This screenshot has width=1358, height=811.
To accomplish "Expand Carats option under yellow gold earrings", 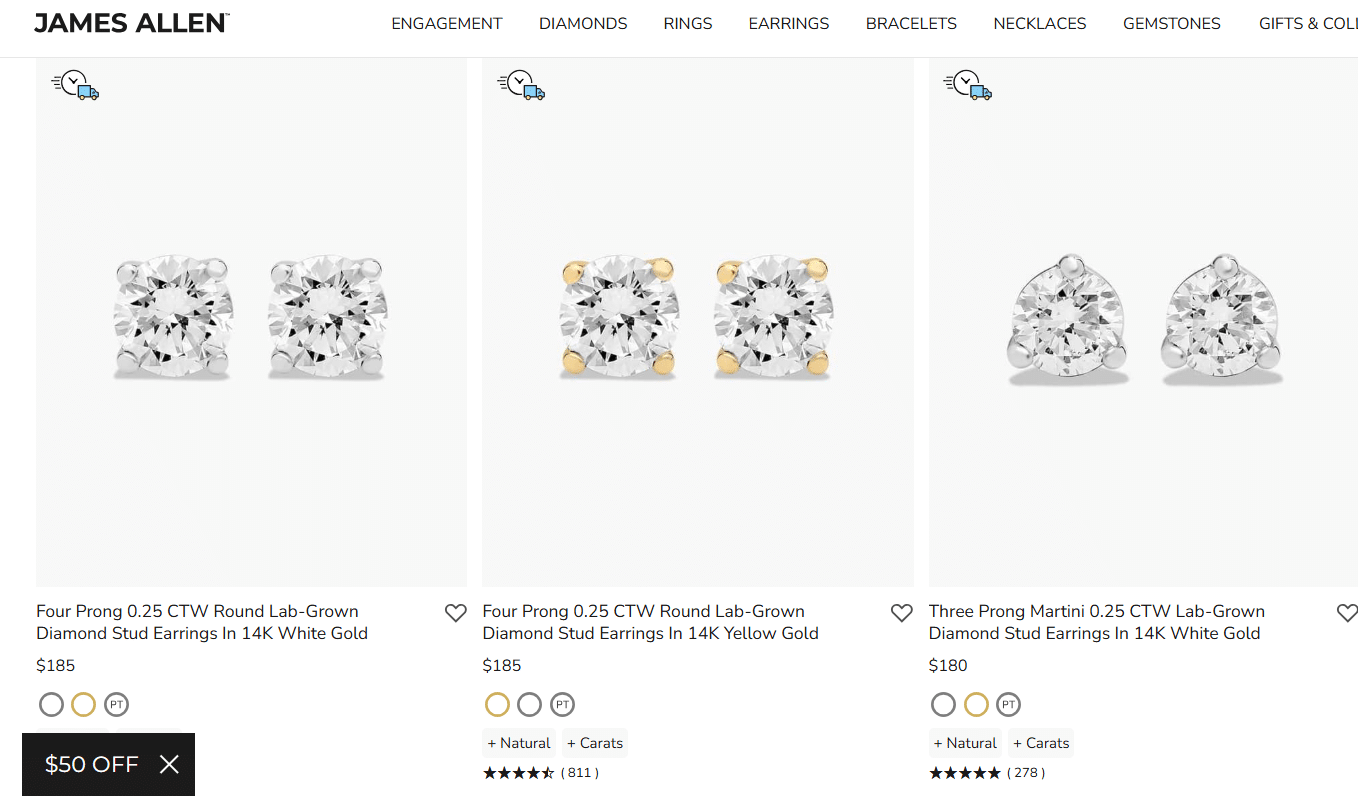I will pos(595,743).
